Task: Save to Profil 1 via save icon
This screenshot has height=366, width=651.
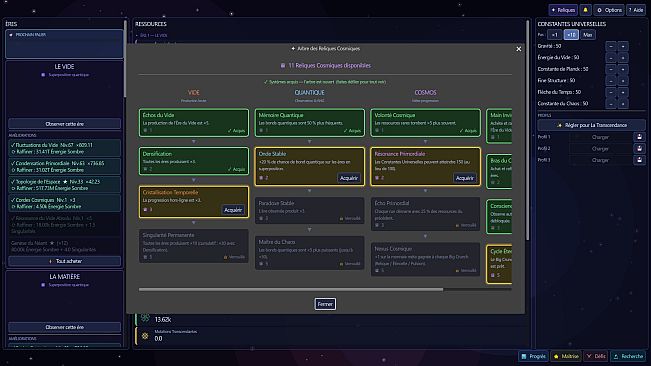Action: 639,137
